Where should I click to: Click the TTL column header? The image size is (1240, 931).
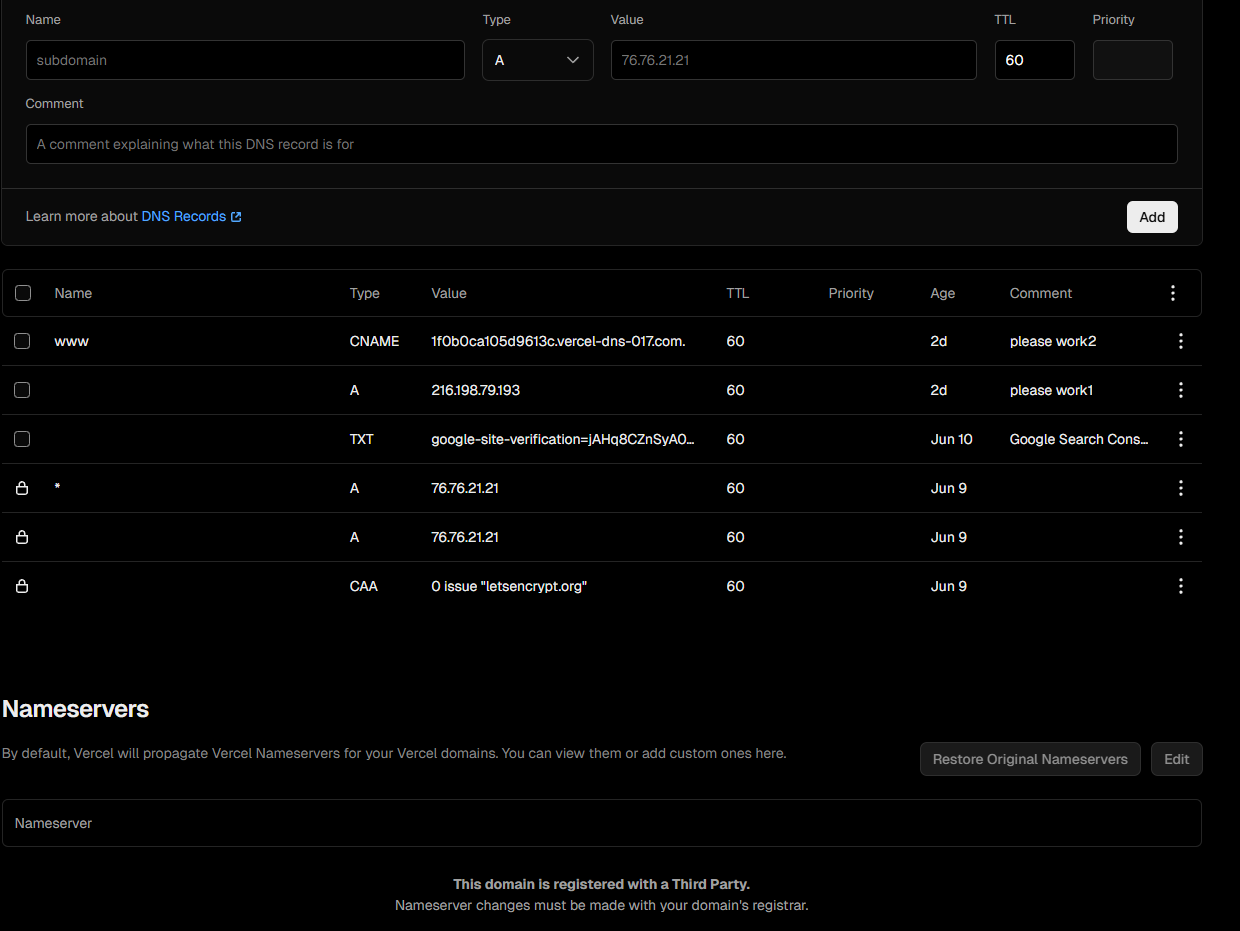pos(737,293)
